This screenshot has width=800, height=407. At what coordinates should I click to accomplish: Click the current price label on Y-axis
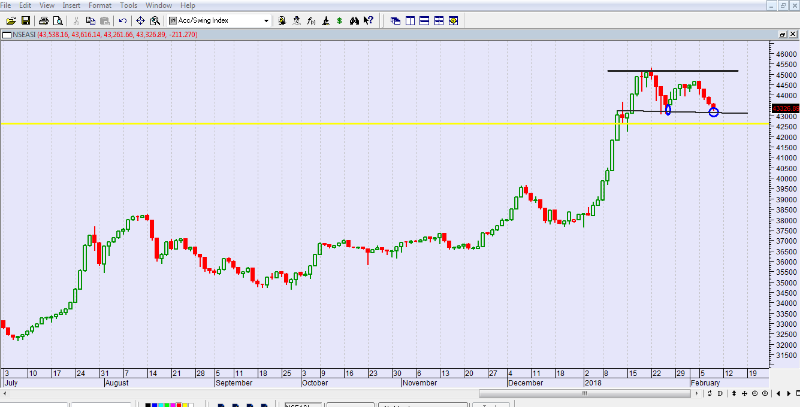(x=786, y=109)
